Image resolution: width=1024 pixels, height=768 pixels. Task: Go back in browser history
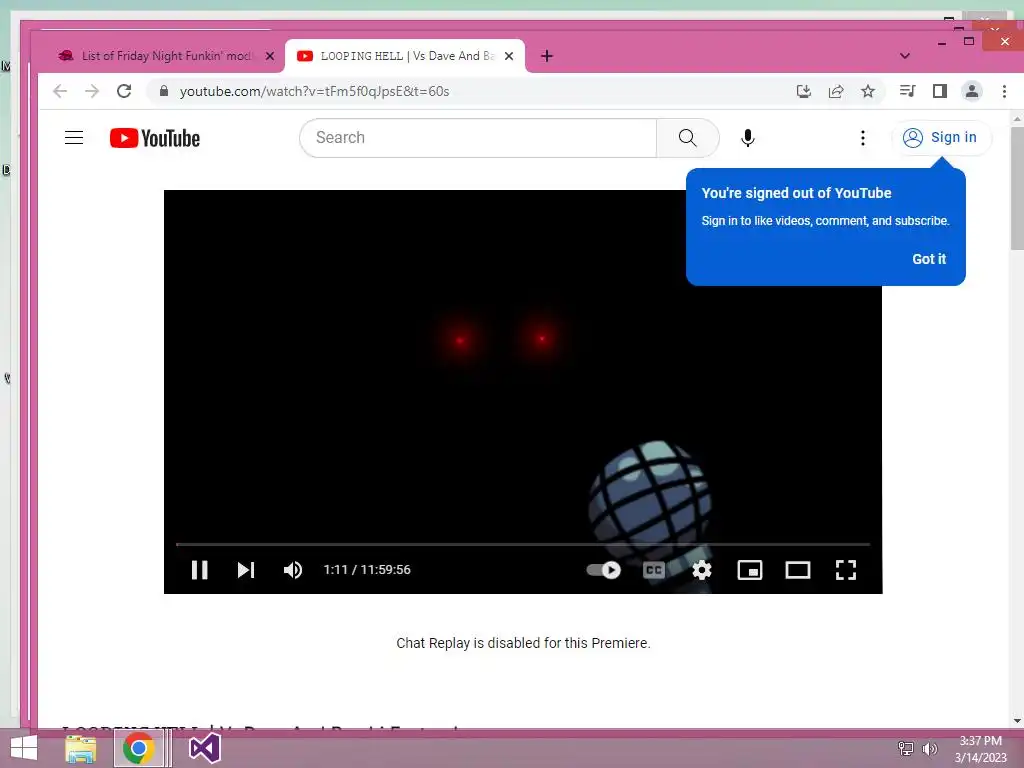[x=60, y=91]
